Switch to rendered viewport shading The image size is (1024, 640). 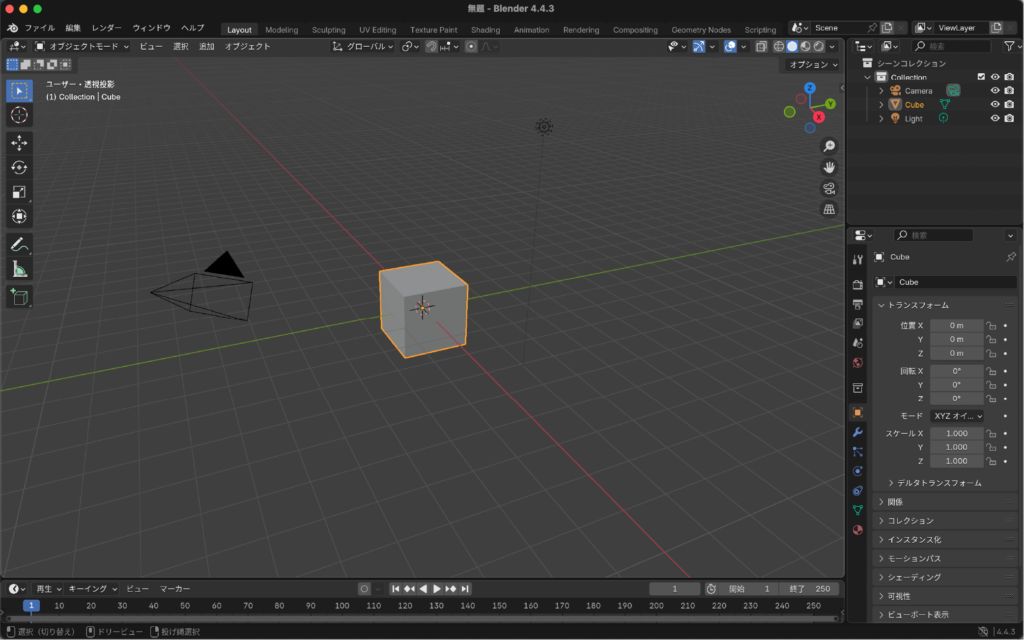click(x=818, y=46)
